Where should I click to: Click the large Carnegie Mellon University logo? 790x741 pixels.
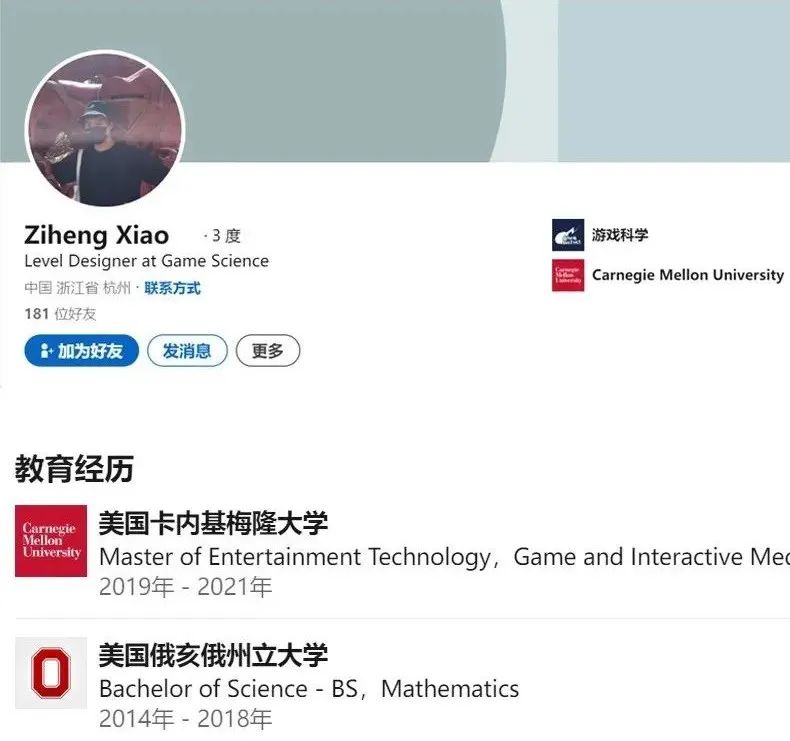51,541
